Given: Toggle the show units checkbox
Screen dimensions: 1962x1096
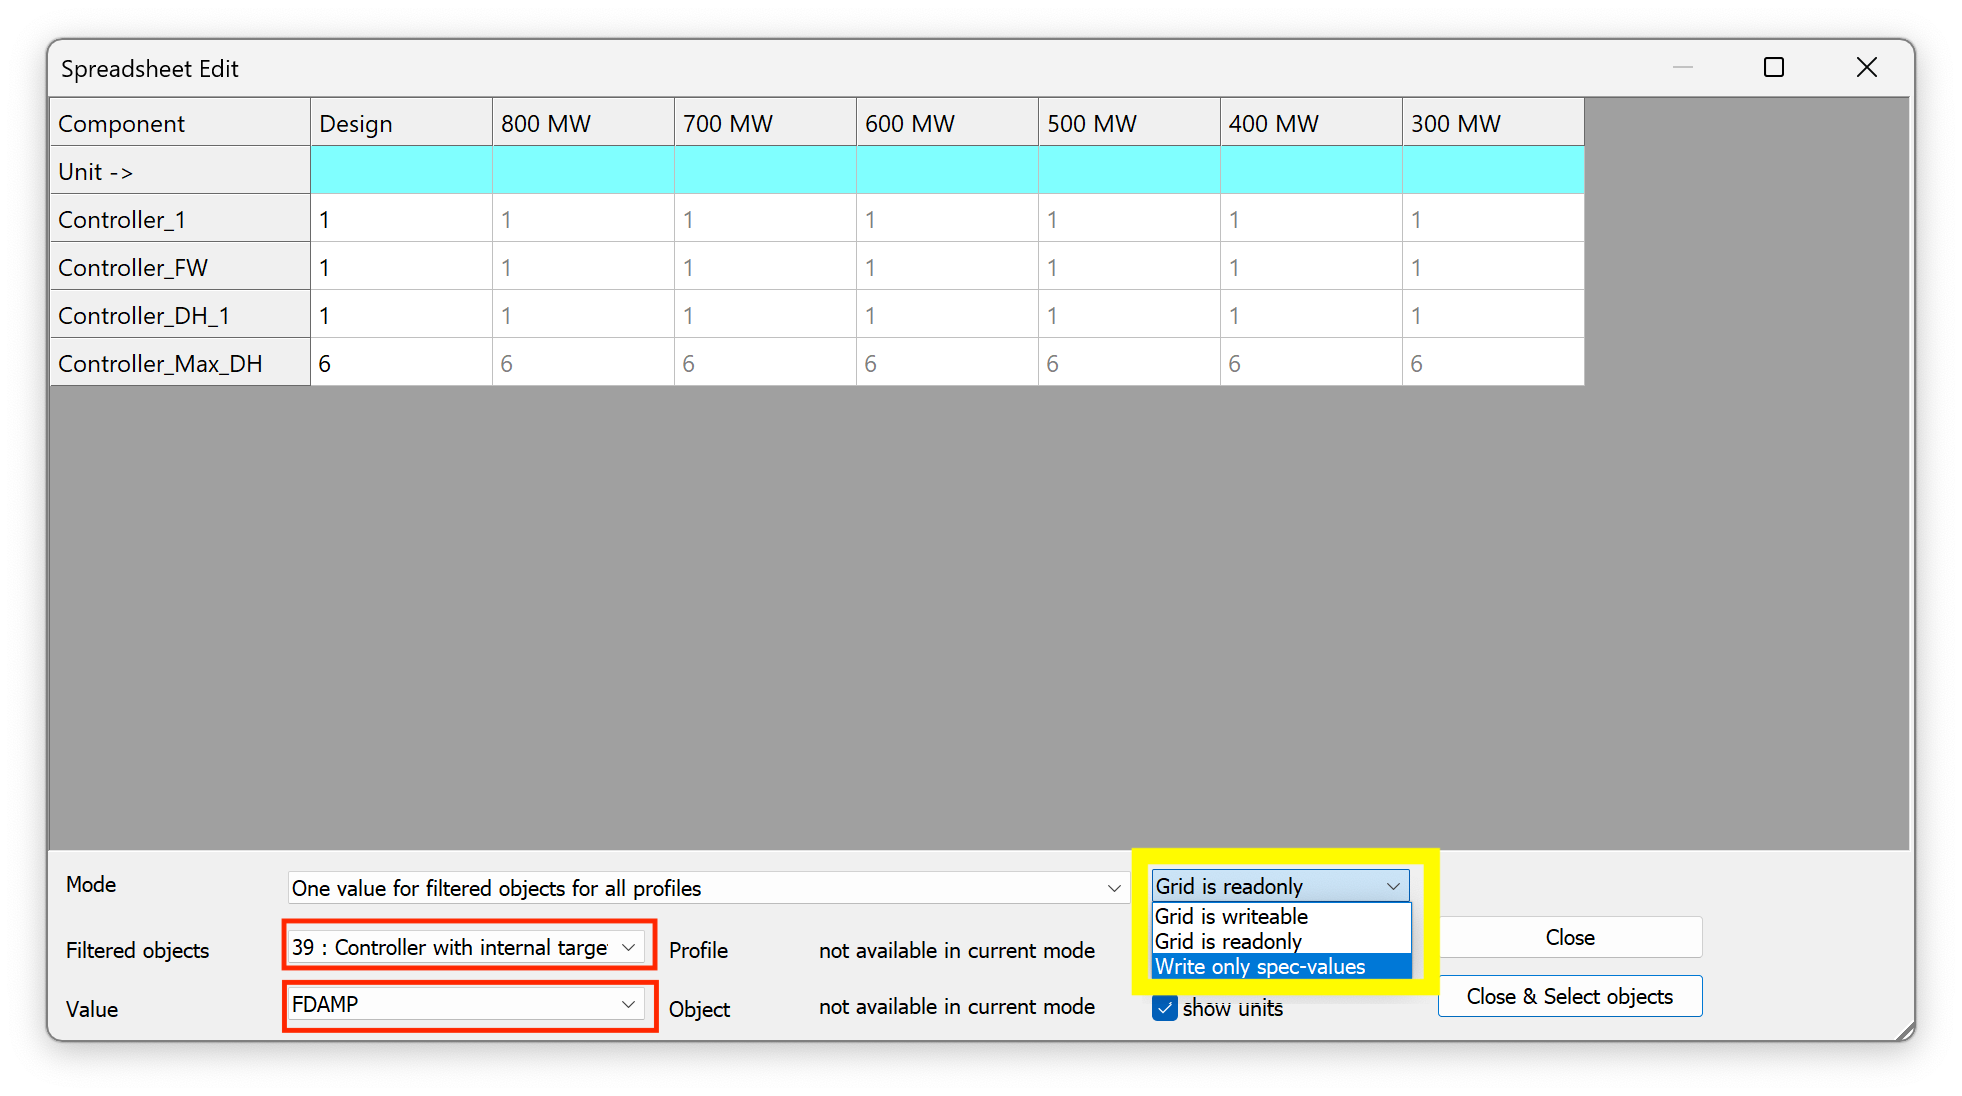Looking at the screenshot, I should point(1164,1008).
